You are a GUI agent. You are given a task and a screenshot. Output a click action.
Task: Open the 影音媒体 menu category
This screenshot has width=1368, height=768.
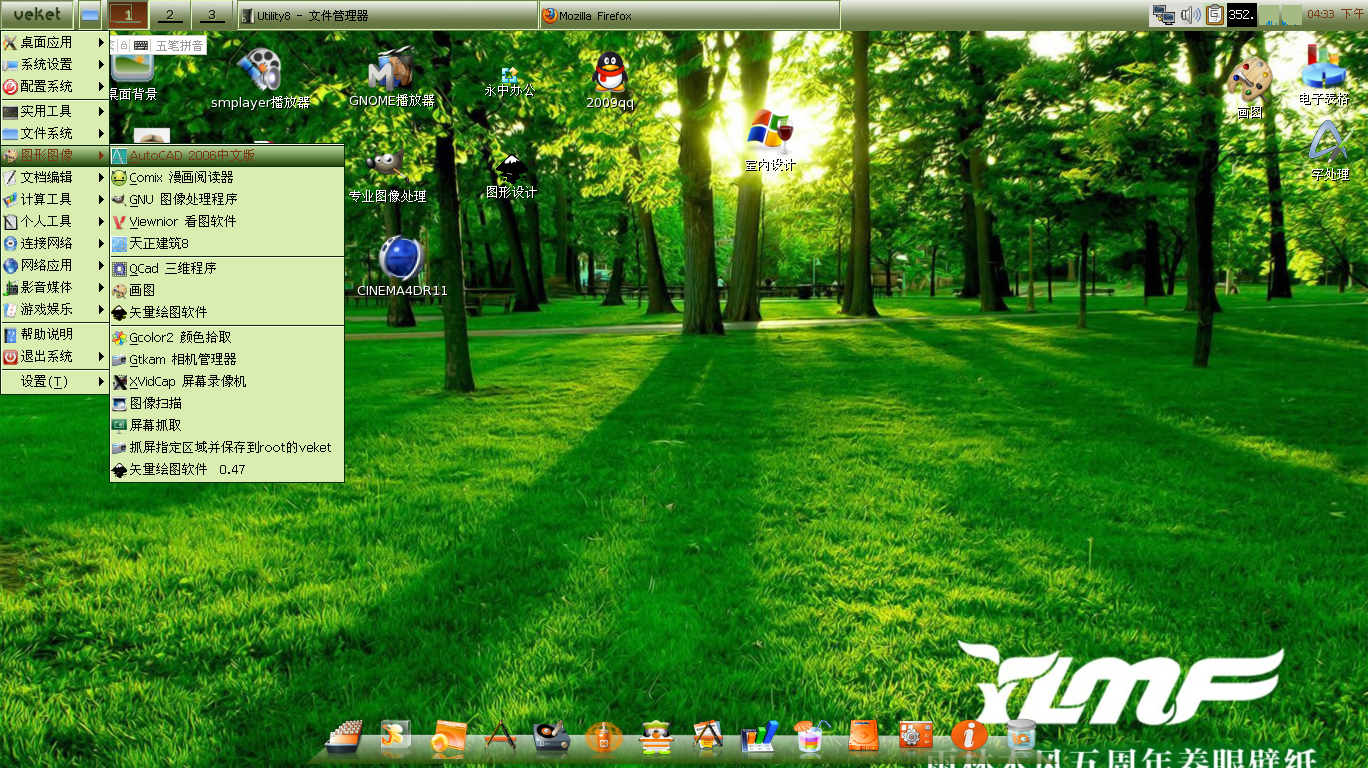54,287
